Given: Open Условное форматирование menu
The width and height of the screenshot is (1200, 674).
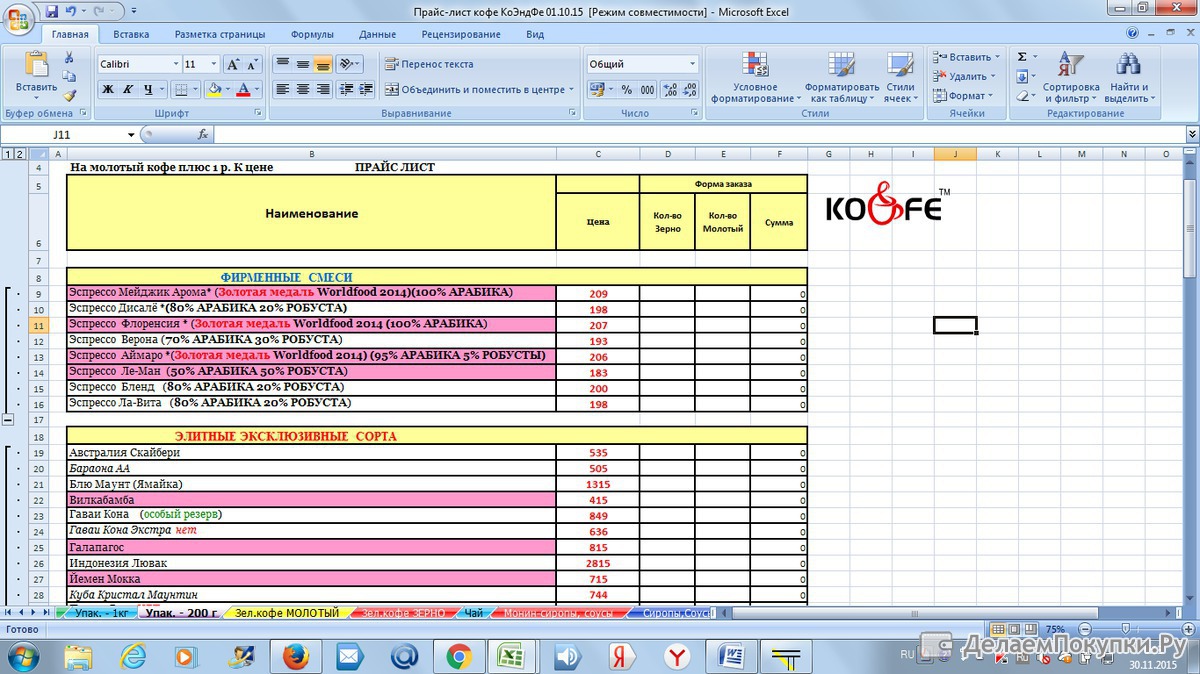Looking at the screenshot, I should point(755,78).
